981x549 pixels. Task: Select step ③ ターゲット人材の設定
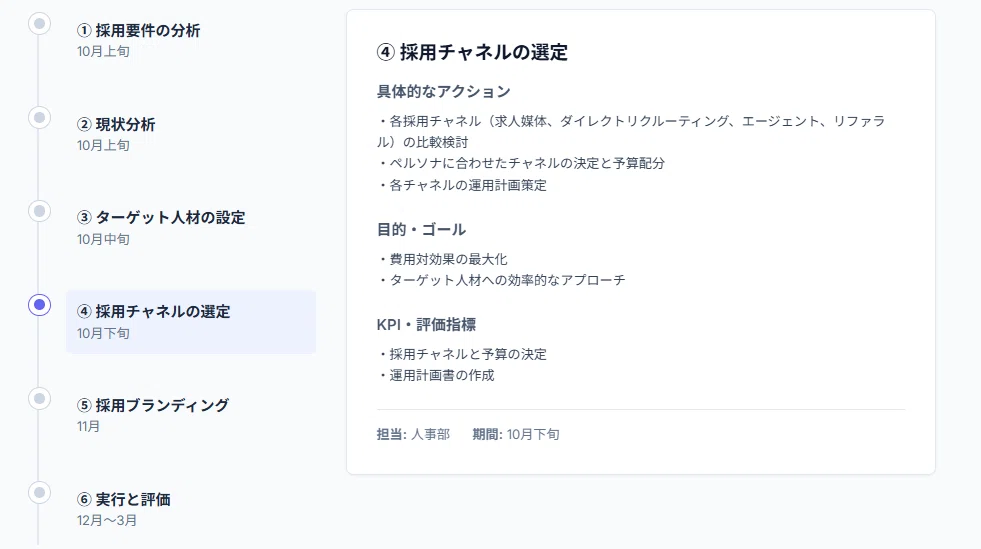(191, 228)
